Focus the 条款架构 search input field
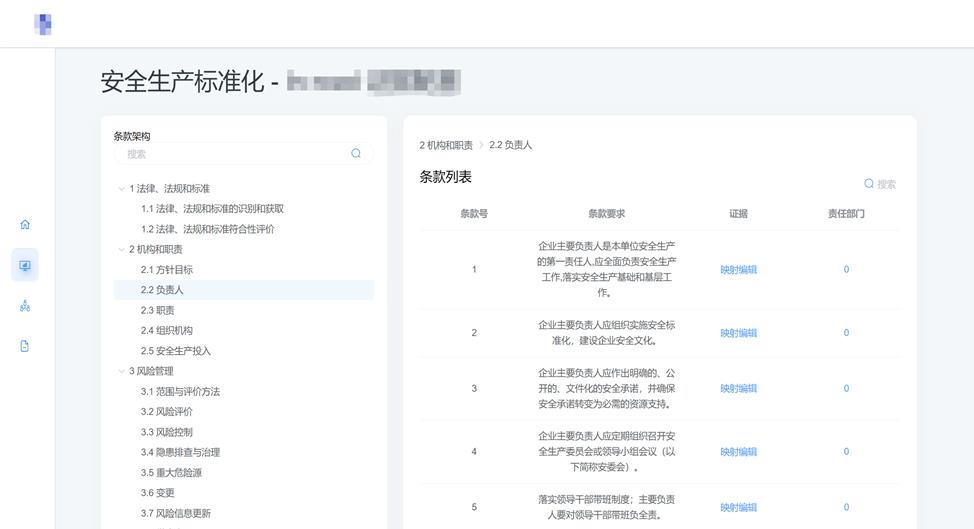The image size is (974, 529). [x=235, y=154]
